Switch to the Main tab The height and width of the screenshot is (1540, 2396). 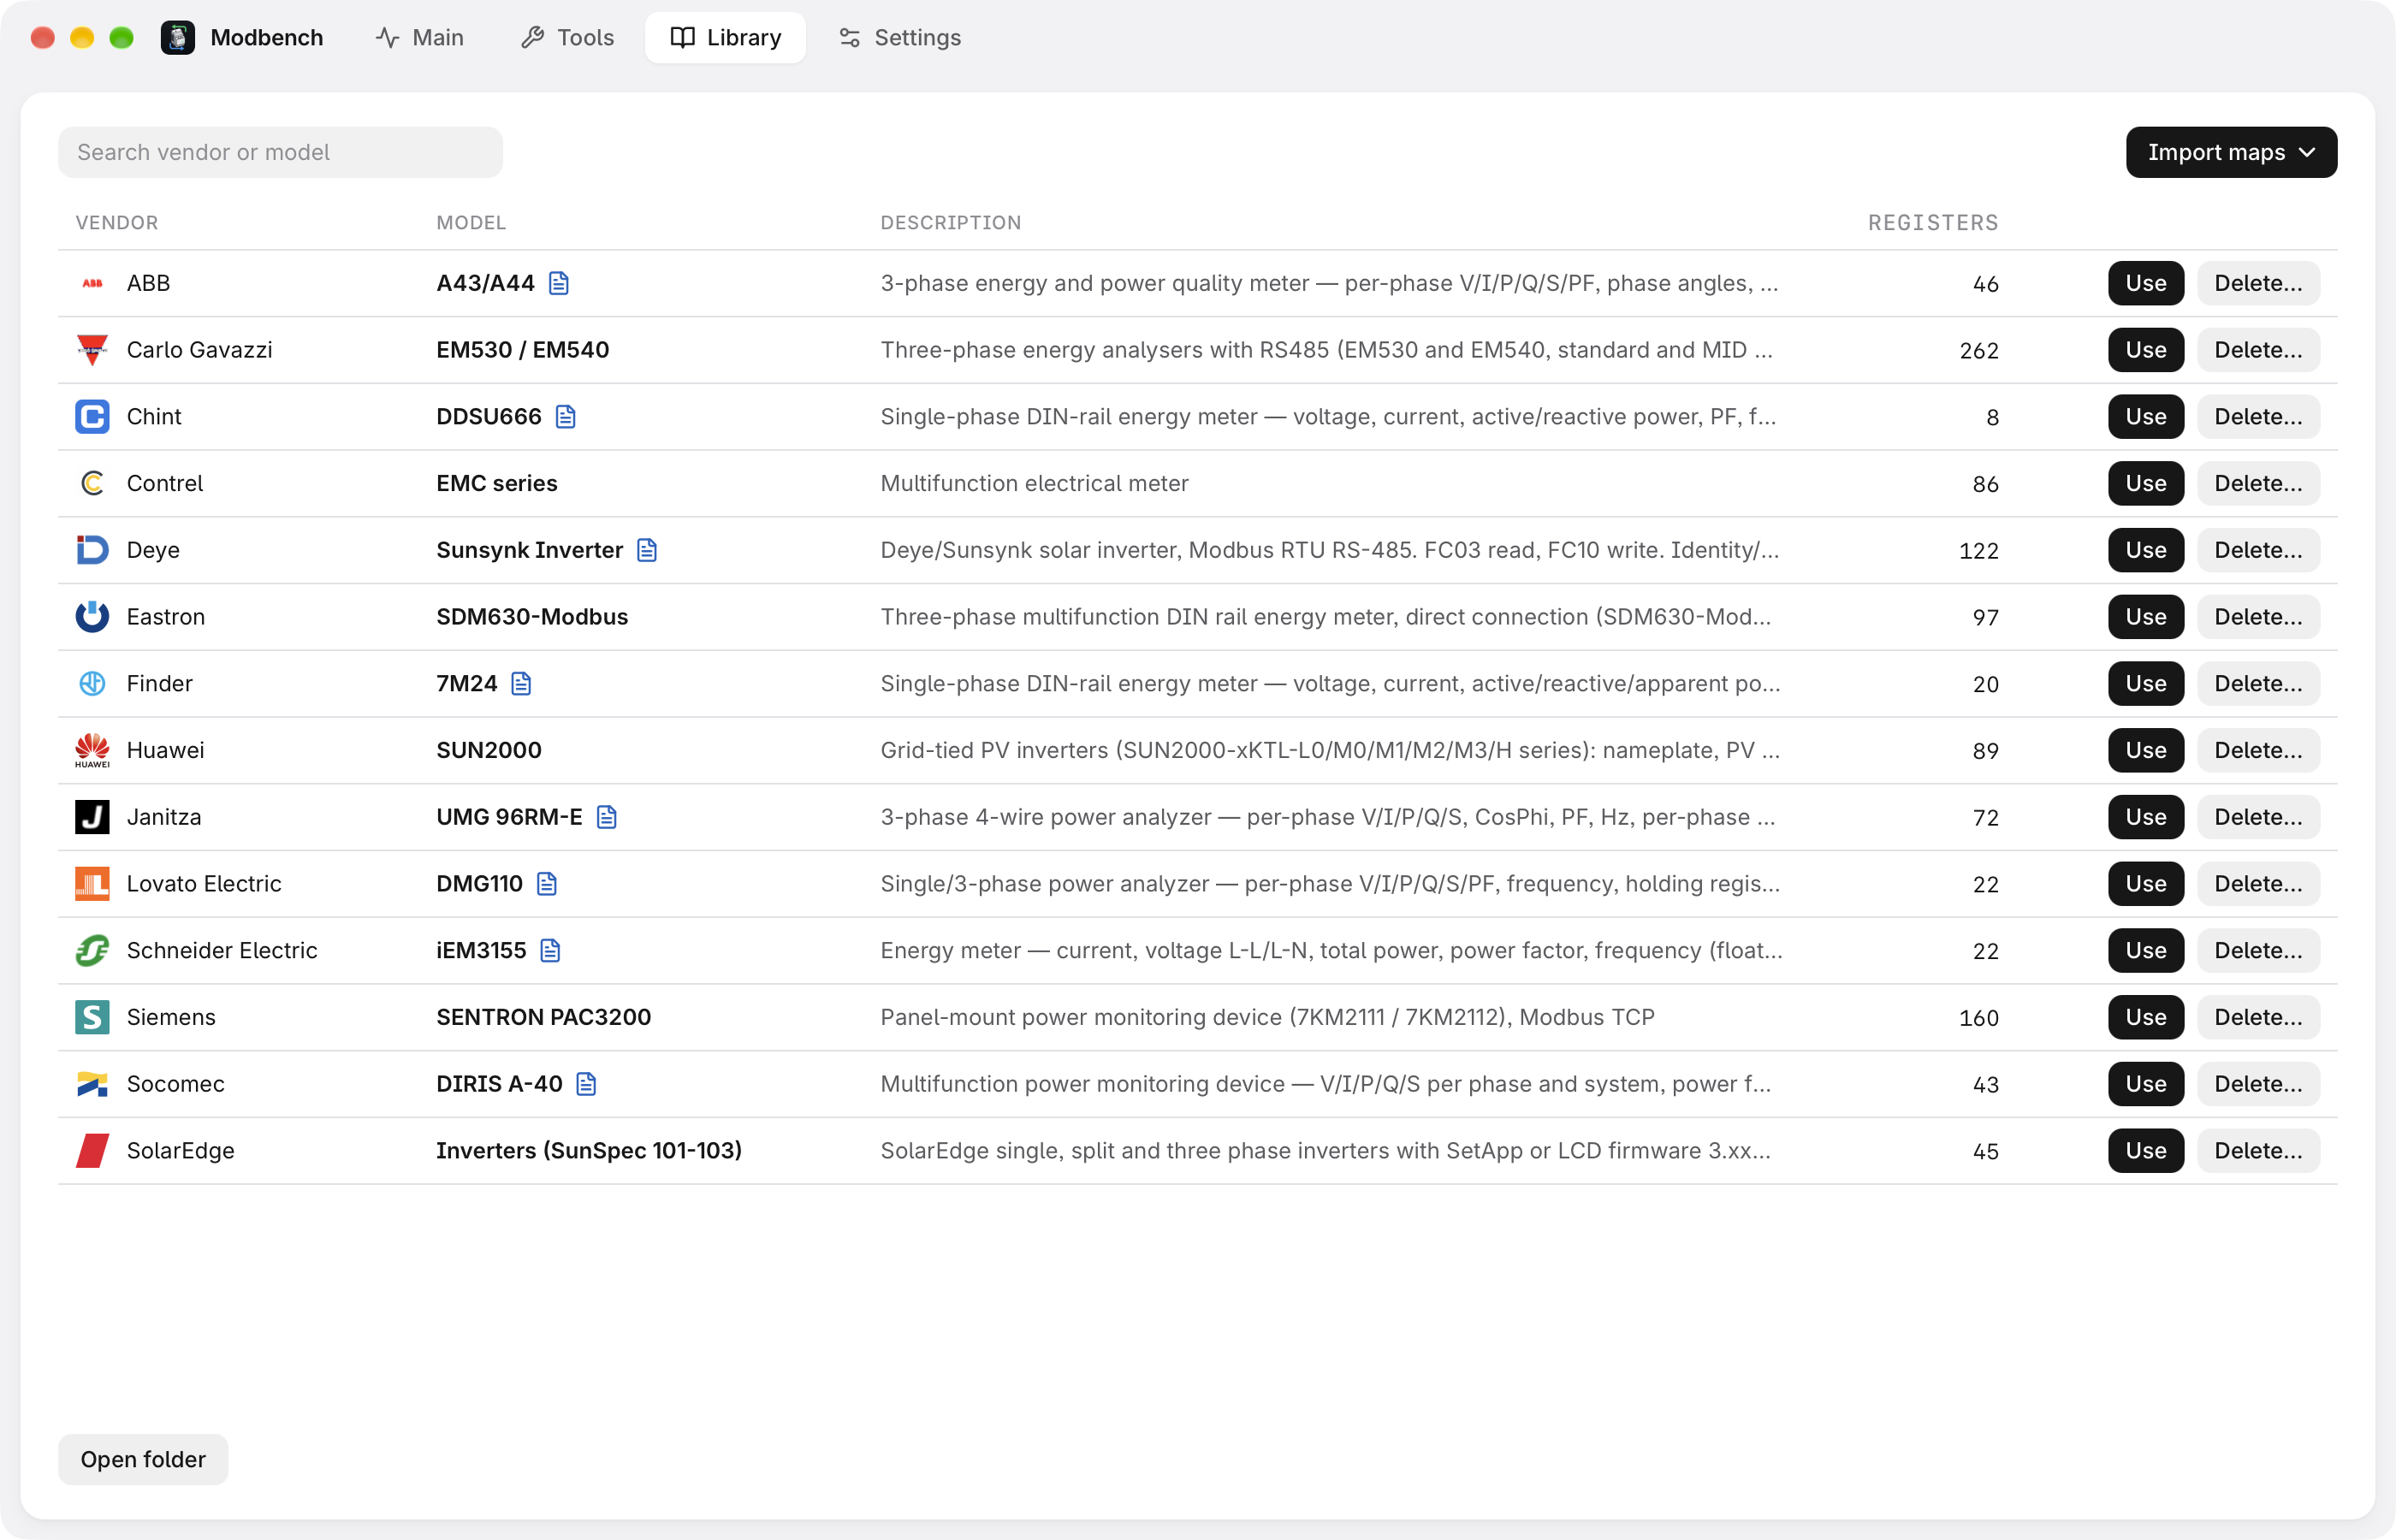(420, 38)
